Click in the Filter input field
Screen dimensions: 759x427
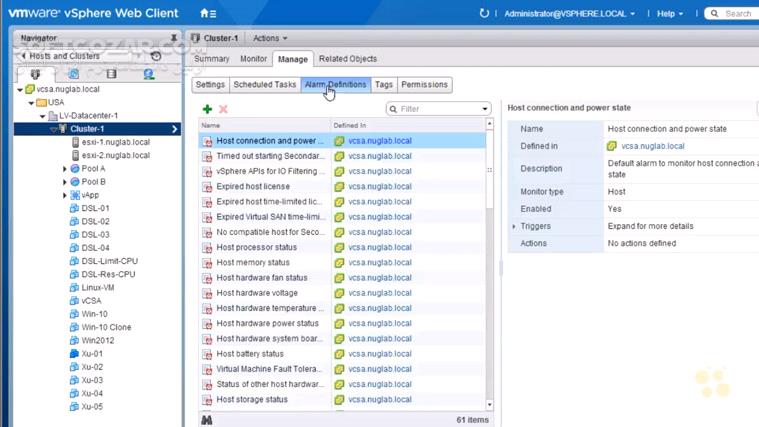tap(438, 109)
